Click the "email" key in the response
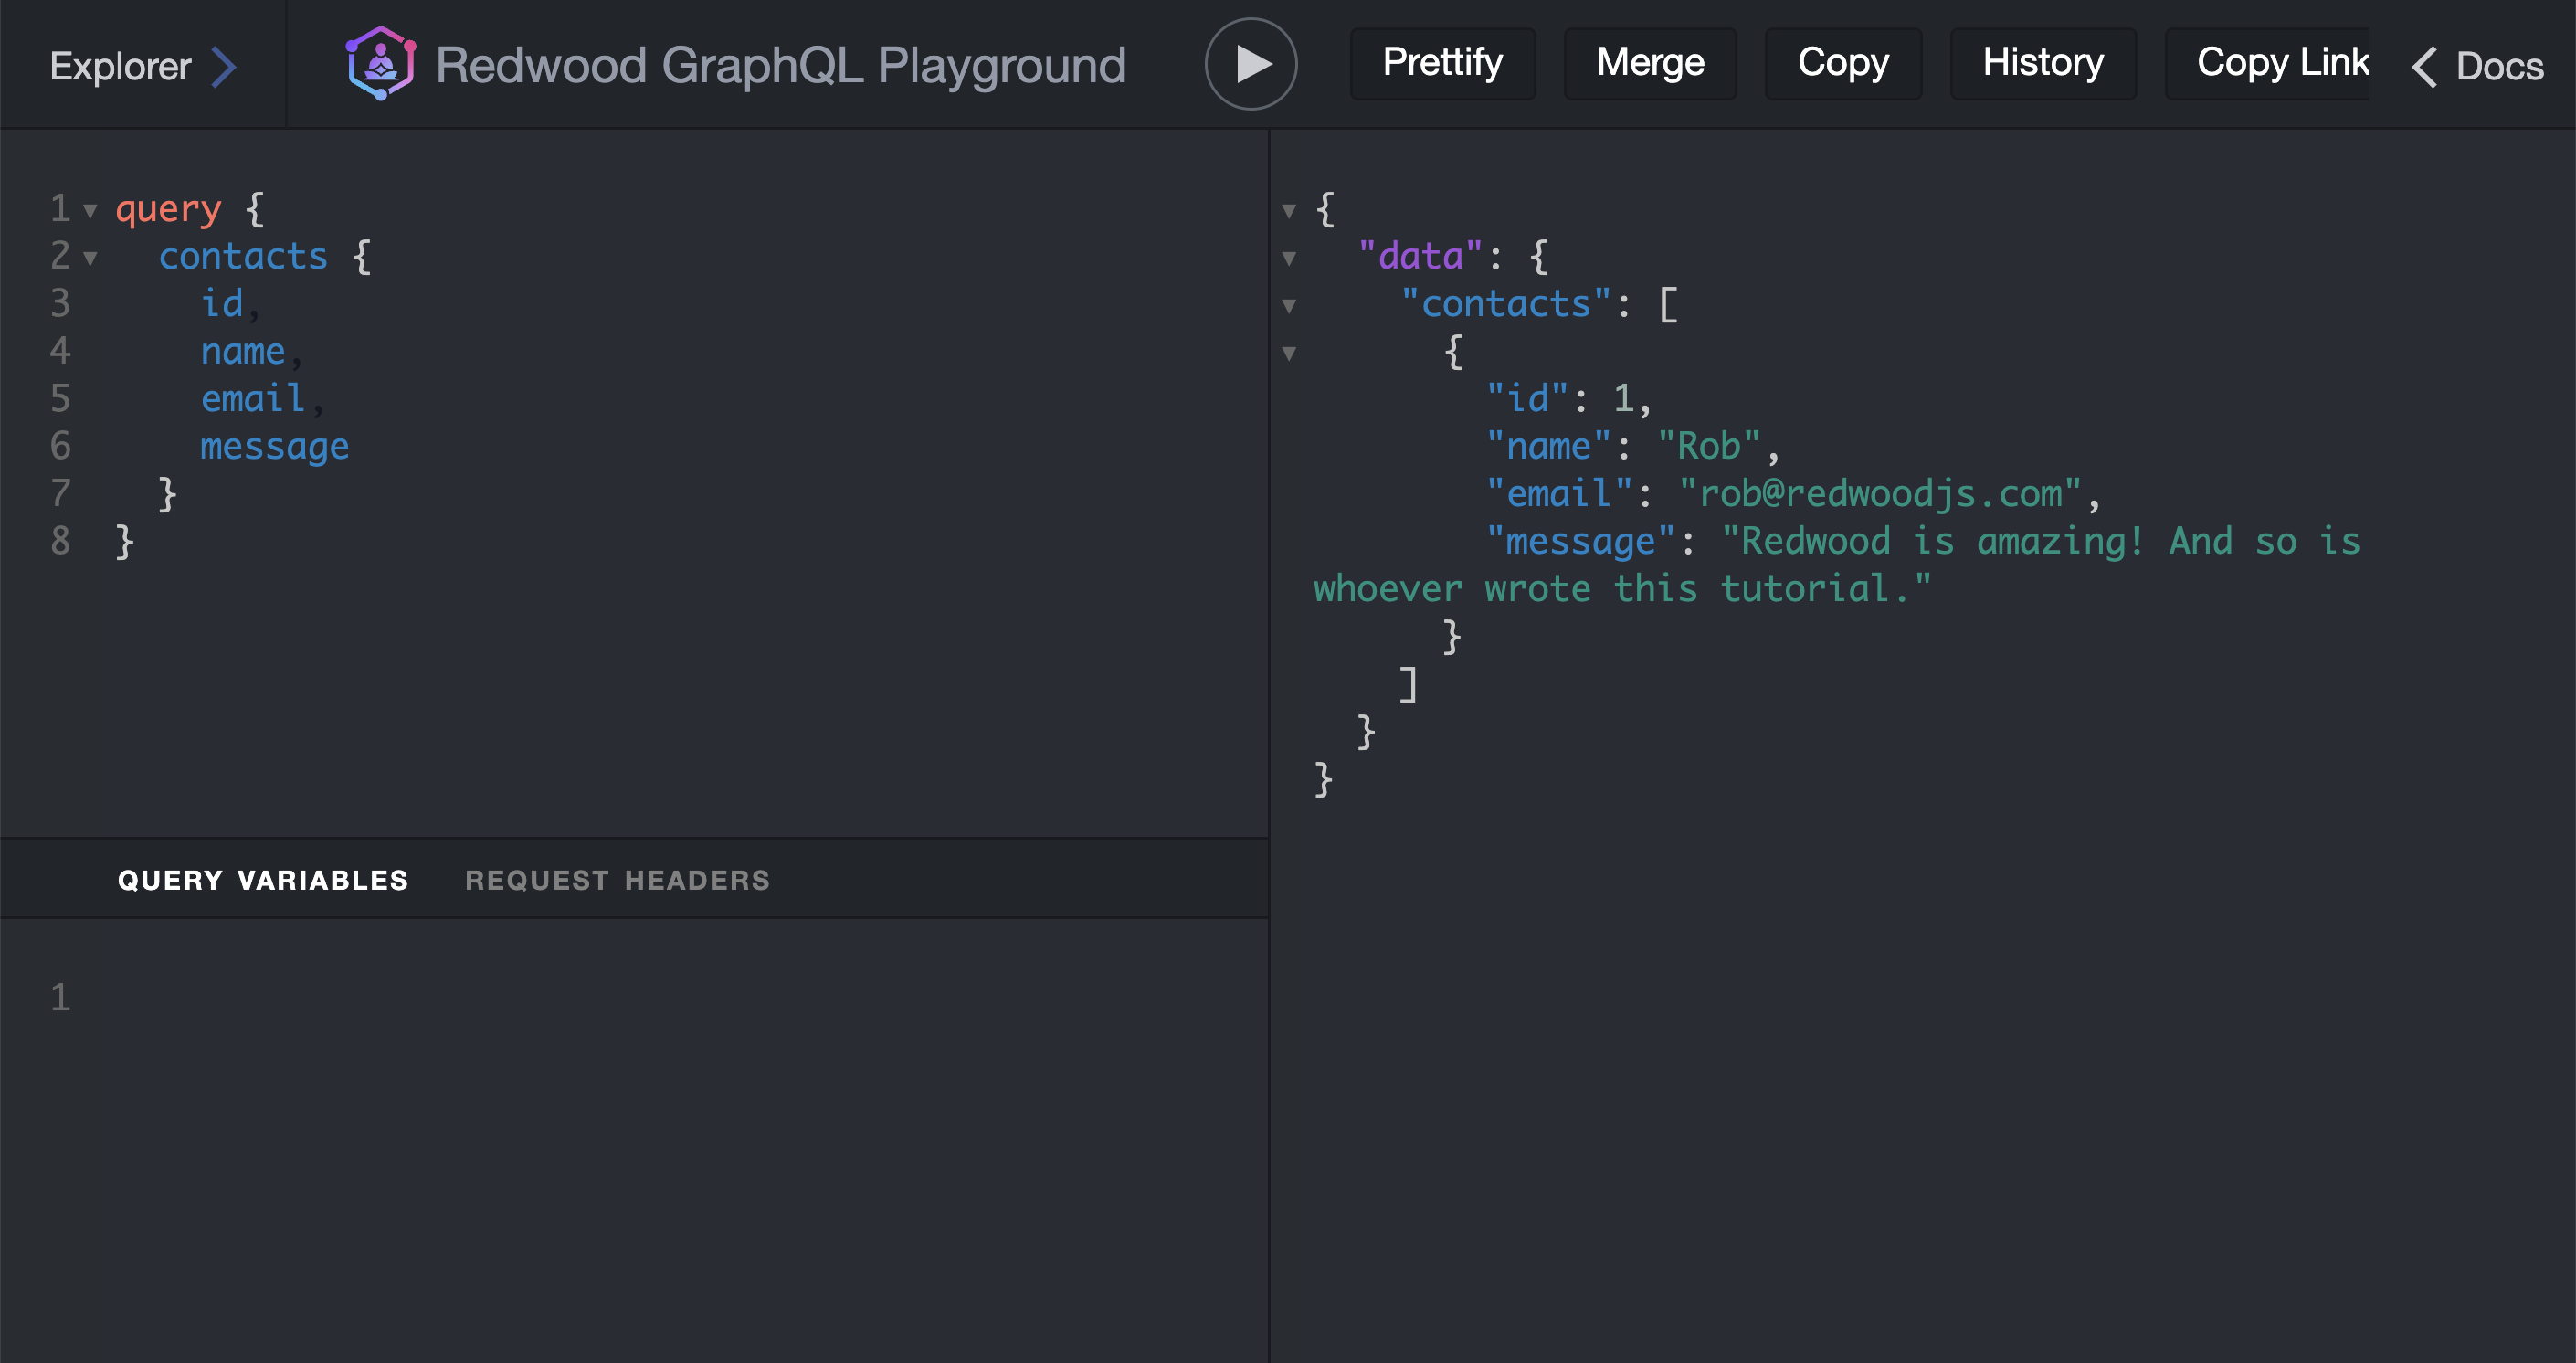The width and height of the screenshot is (2576, 1363). tap(1559, 493)
